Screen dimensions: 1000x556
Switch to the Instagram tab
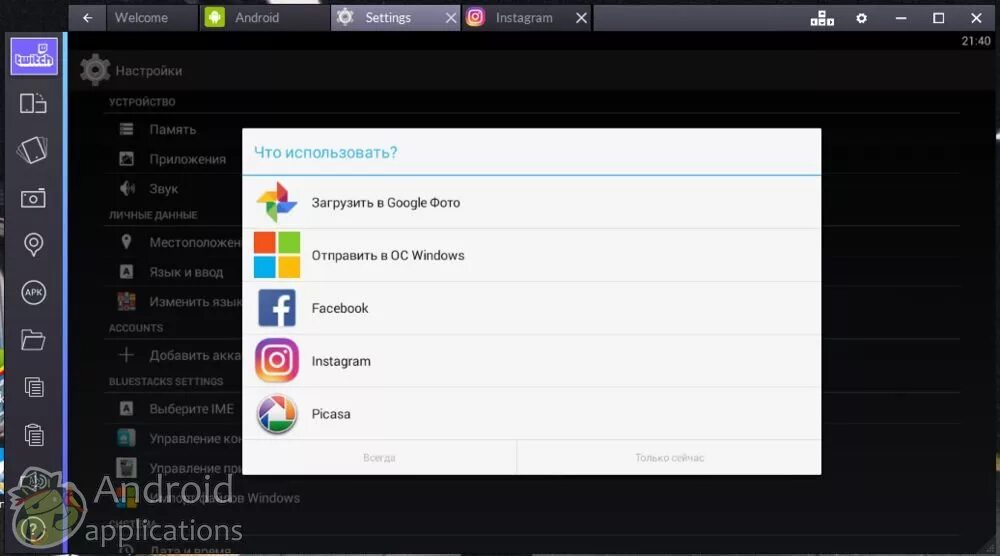[524, 18]
